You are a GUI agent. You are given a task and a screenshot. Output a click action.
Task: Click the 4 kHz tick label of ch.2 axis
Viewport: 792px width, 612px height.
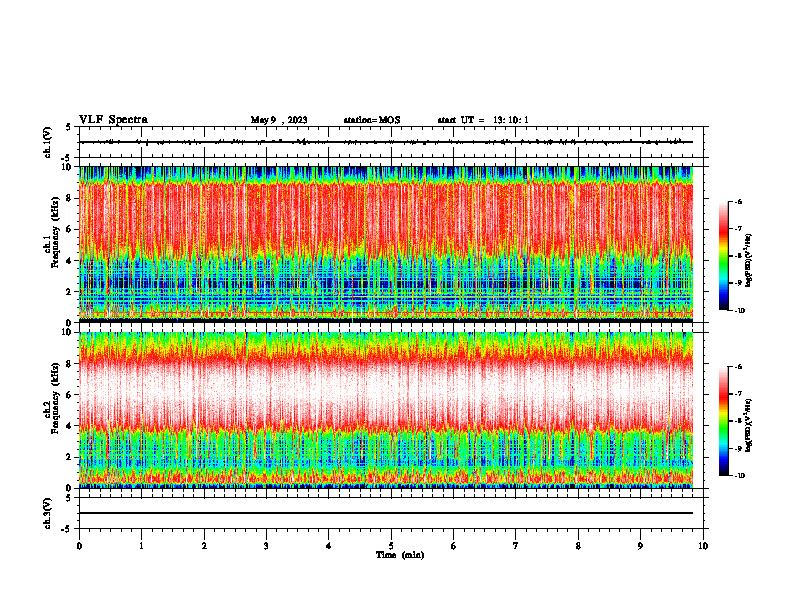click(x=70, y=426)
